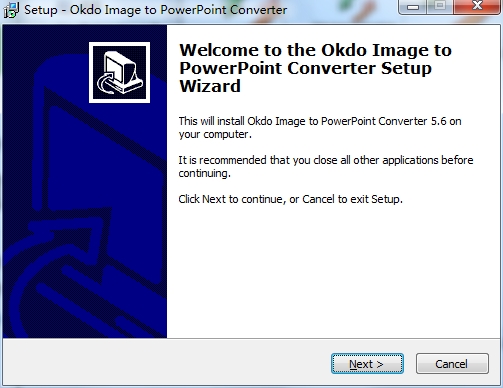Click the grey button bar left of Next
Screen dimensions: 503x388
[x=167, y=363]
